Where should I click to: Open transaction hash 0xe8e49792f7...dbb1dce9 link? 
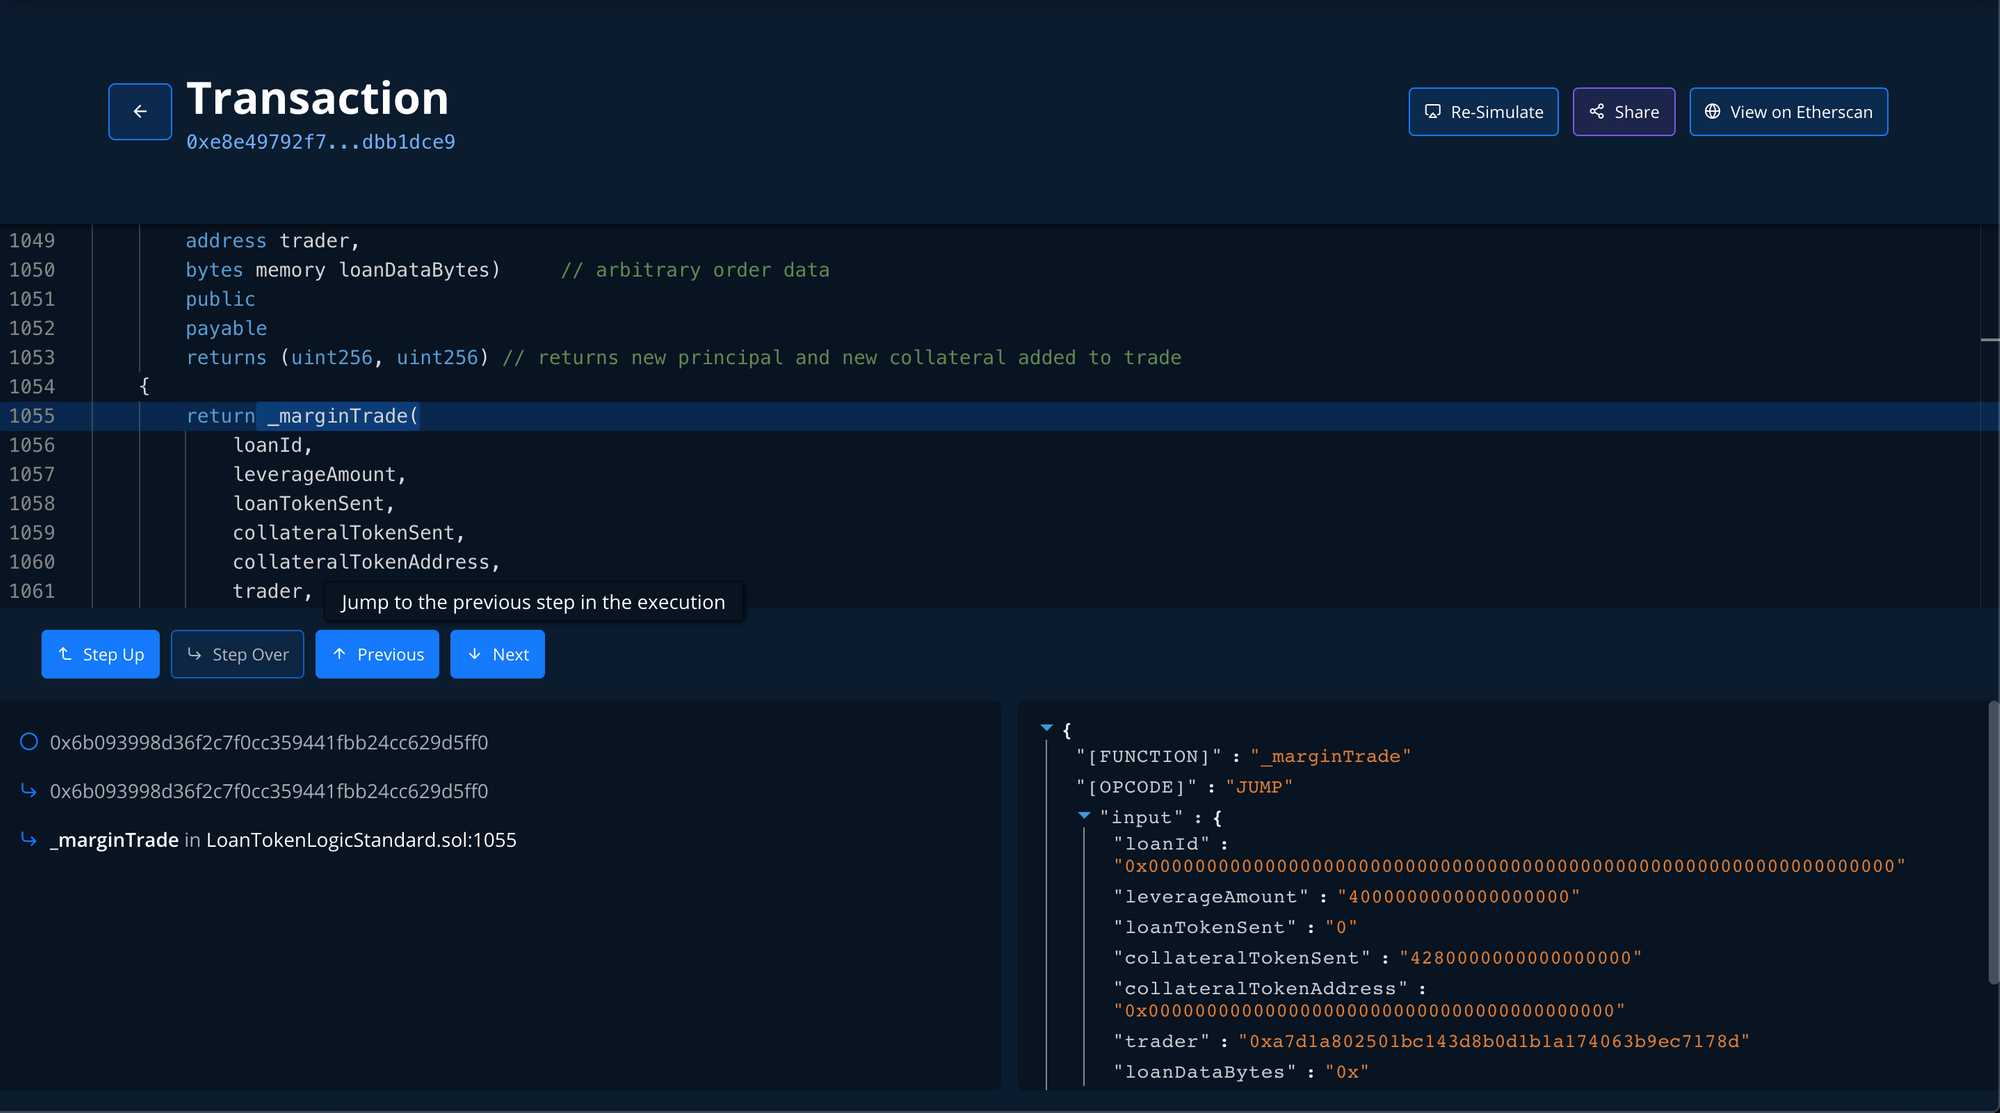click(x=320, y=142)
